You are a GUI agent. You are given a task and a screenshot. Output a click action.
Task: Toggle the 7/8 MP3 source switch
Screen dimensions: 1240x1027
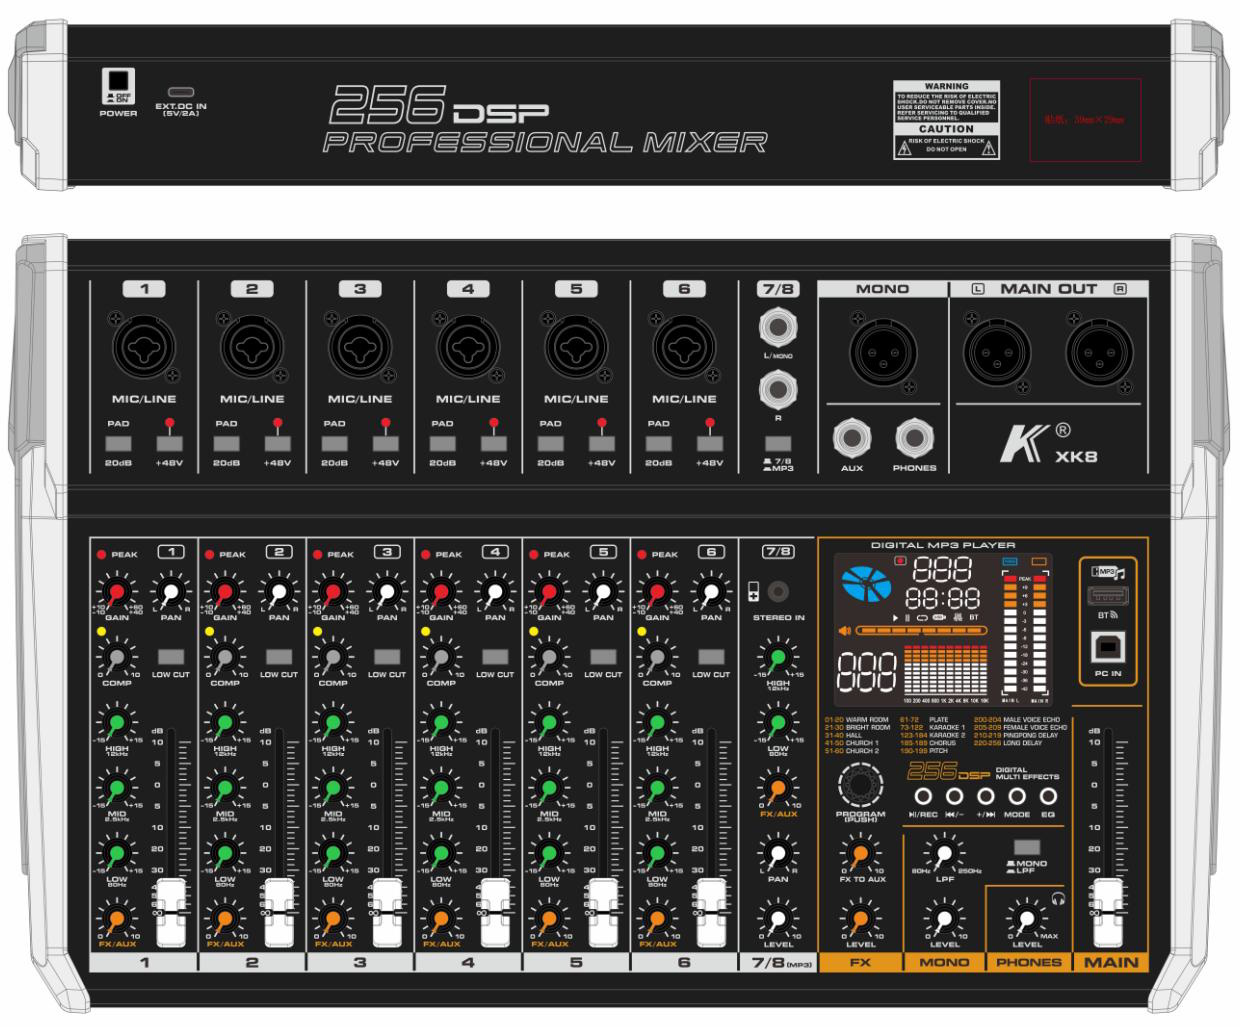pos(778,443)
